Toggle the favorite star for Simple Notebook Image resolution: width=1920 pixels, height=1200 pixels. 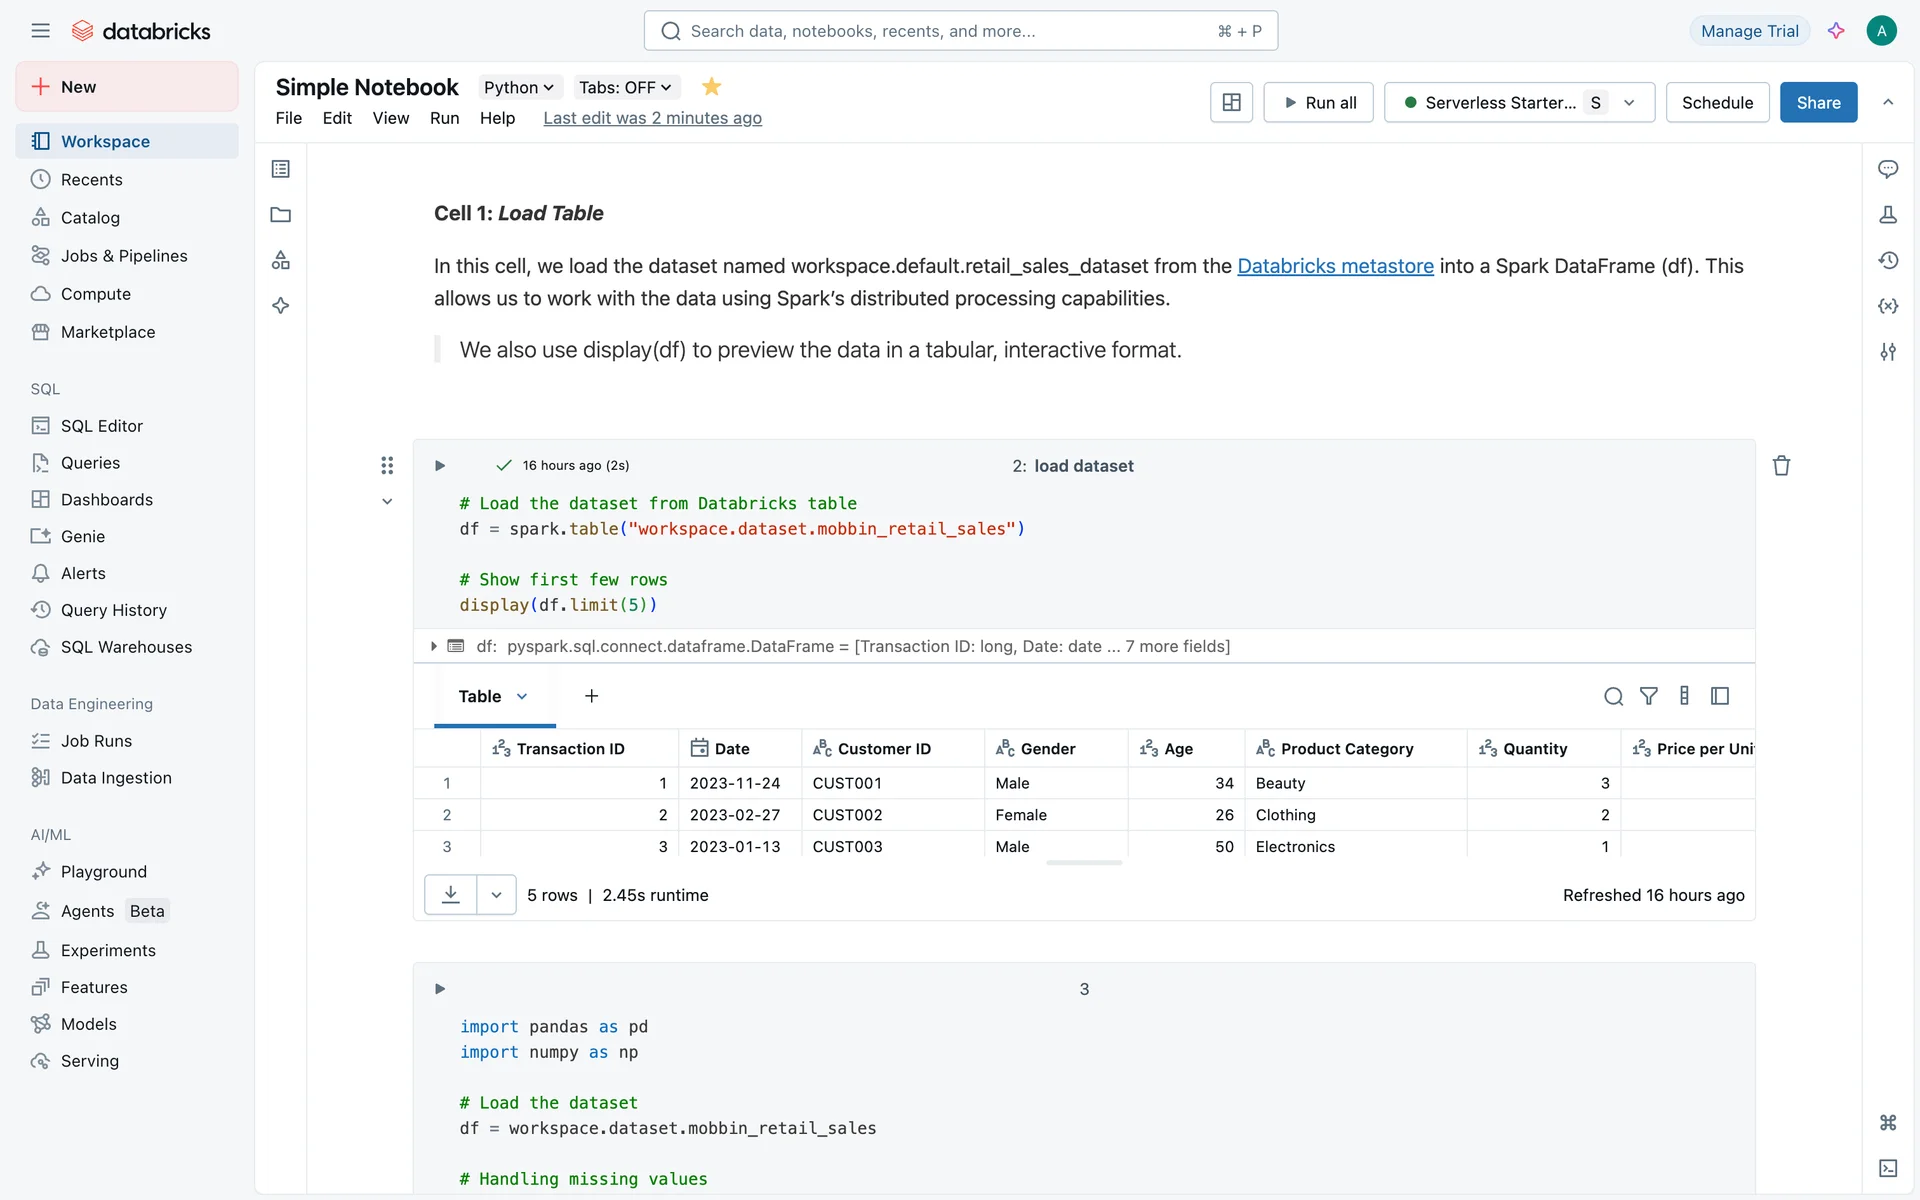[x=711, y=87]
